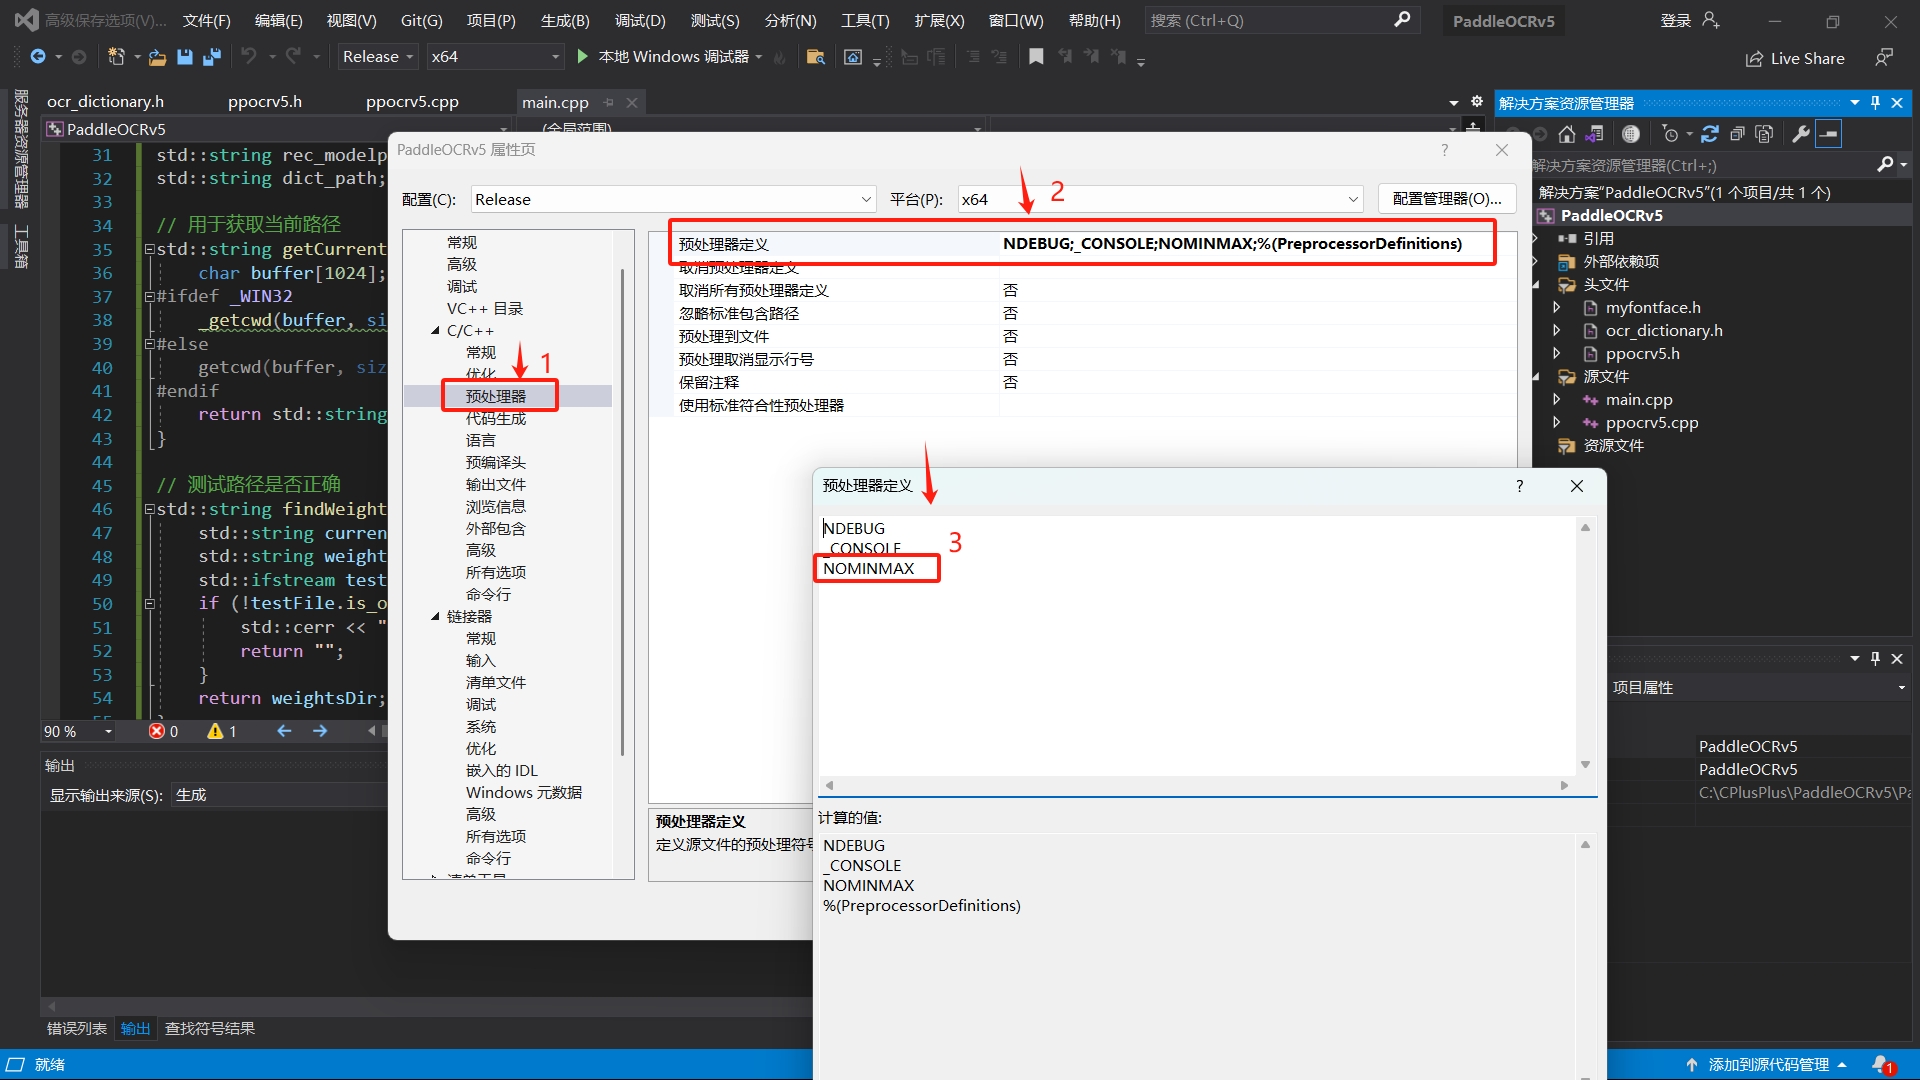Click the Home icon in Solution Explorer
This screenshot has width=1920, height=1080.
point(1567,134)
